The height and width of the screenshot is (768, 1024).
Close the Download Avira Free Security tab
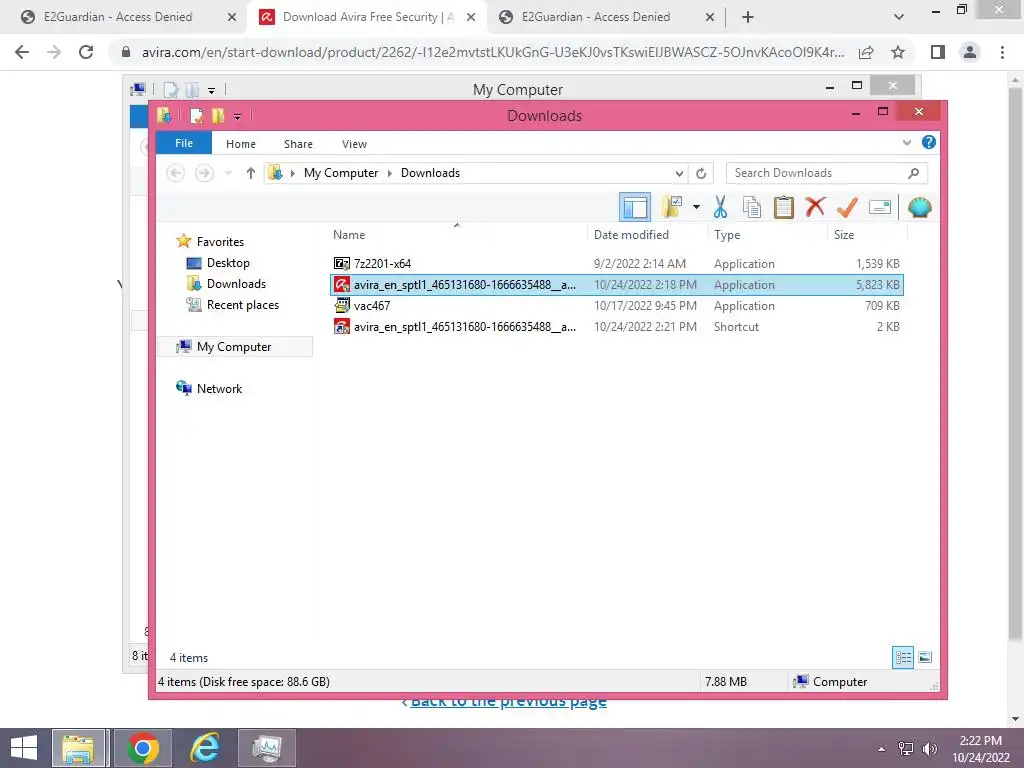point(471,18)
